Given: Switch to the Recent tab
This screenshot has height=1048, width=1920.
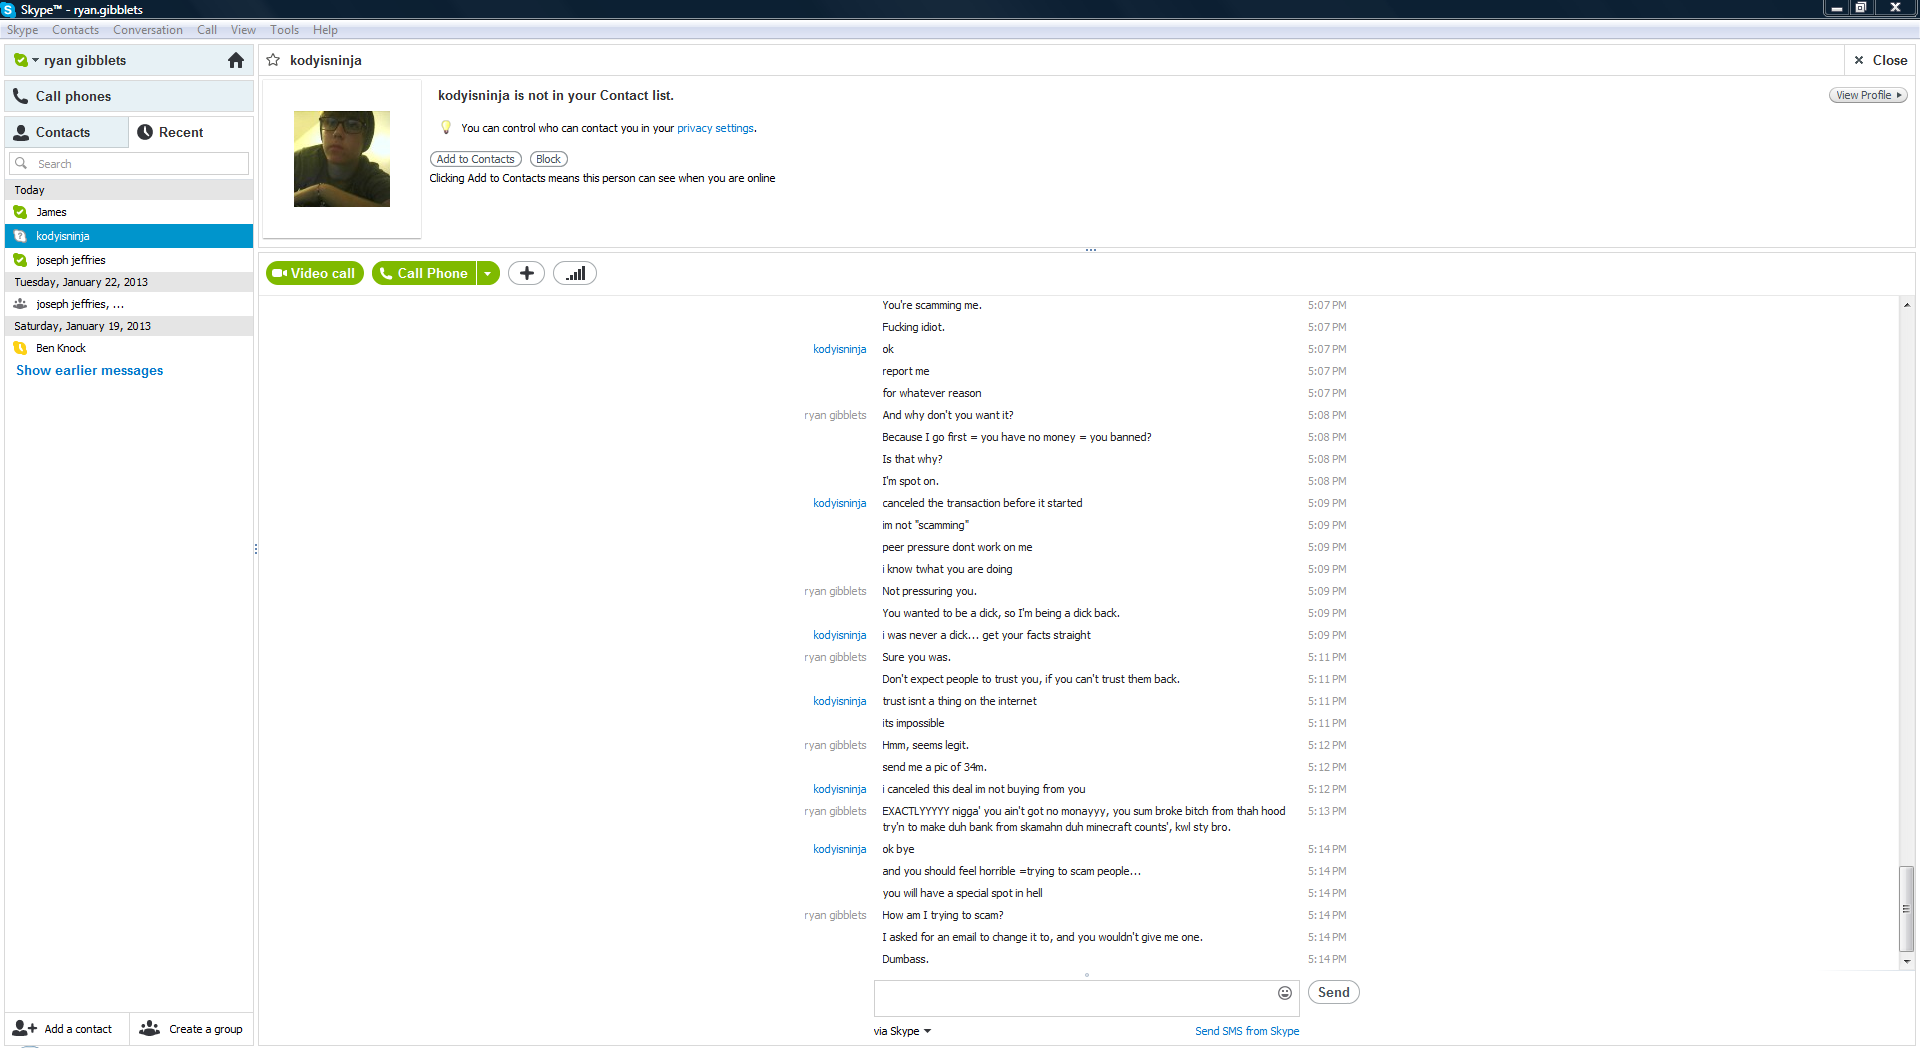Looking at the screenshot, I should tap(191, 132).
